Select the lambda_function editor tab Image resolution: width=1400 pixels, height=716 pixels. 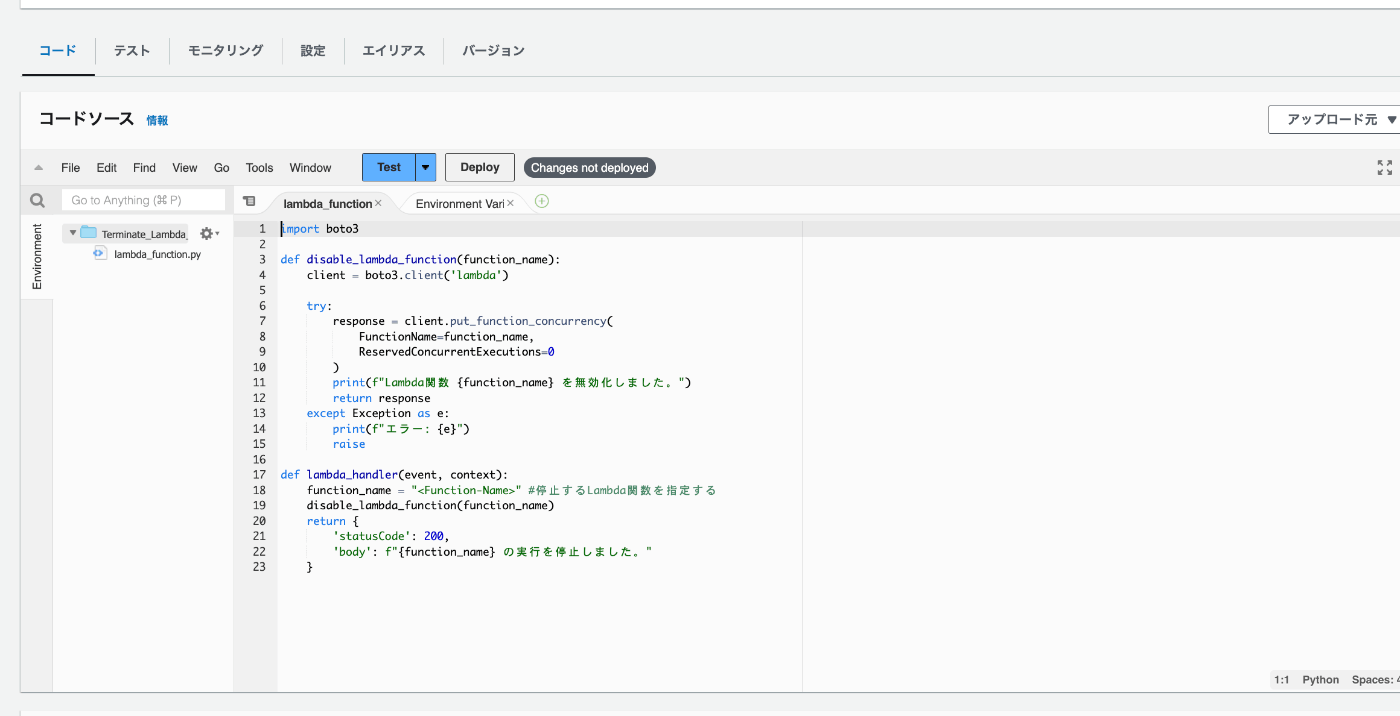click(x=327, y=203)
